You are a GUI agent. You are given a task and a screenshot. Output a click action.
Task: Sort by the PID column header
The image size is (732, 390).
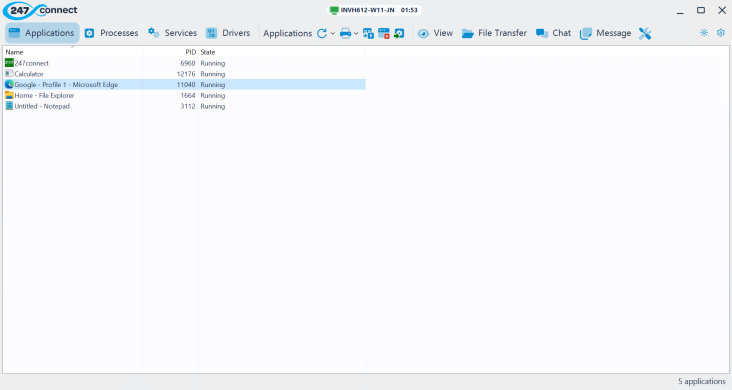(x=170, y=52)
